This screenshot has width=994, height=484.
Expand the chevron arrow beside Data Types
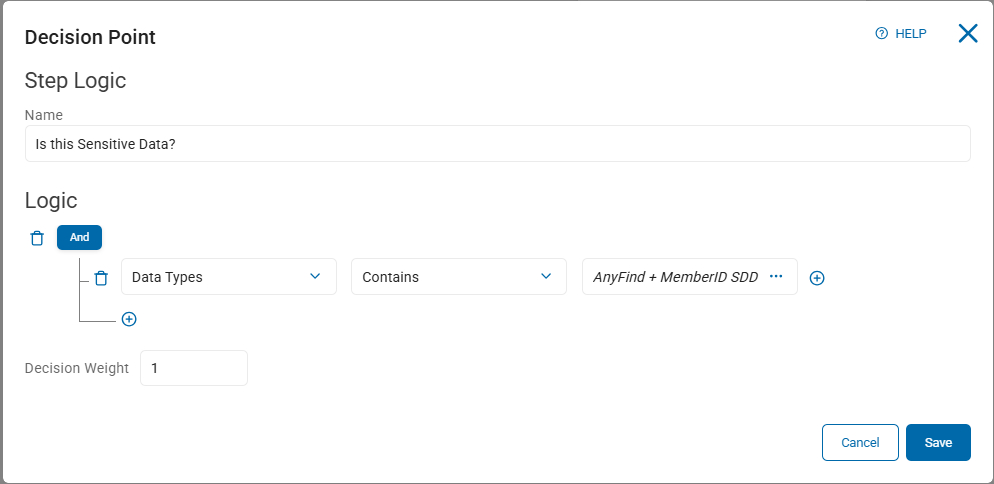pyautogui.click(x=315, y=276)
